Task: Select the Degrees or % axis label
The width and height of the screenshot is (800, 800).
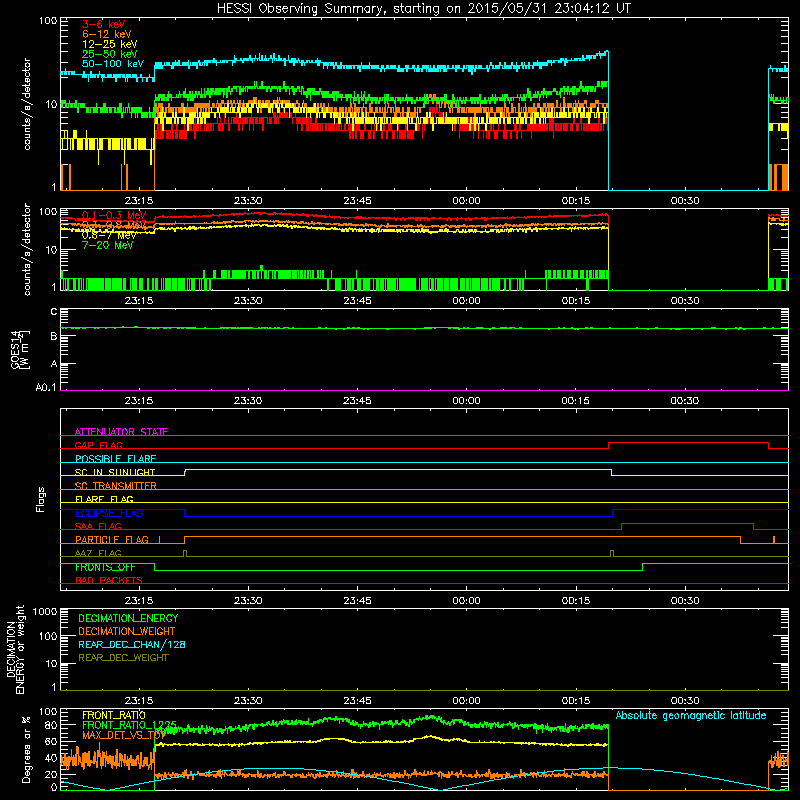Action: pos(26,749)
